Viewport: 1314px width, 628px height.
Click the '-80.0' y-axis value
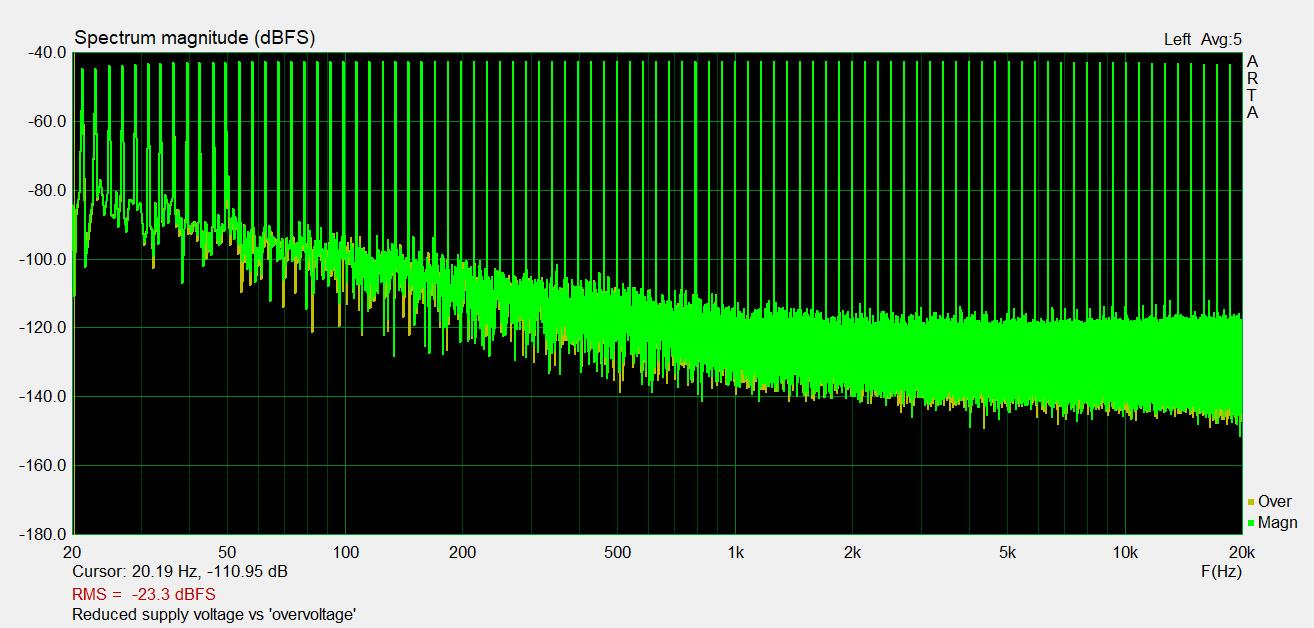coord(46,190)
